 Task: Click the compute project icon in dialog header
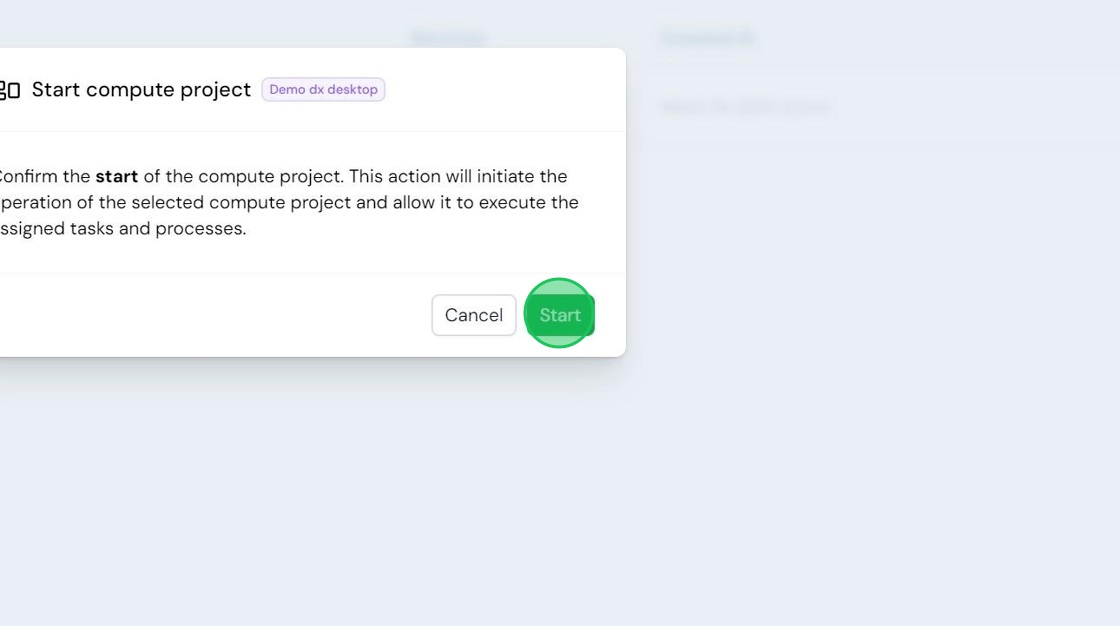coord(10,90)
